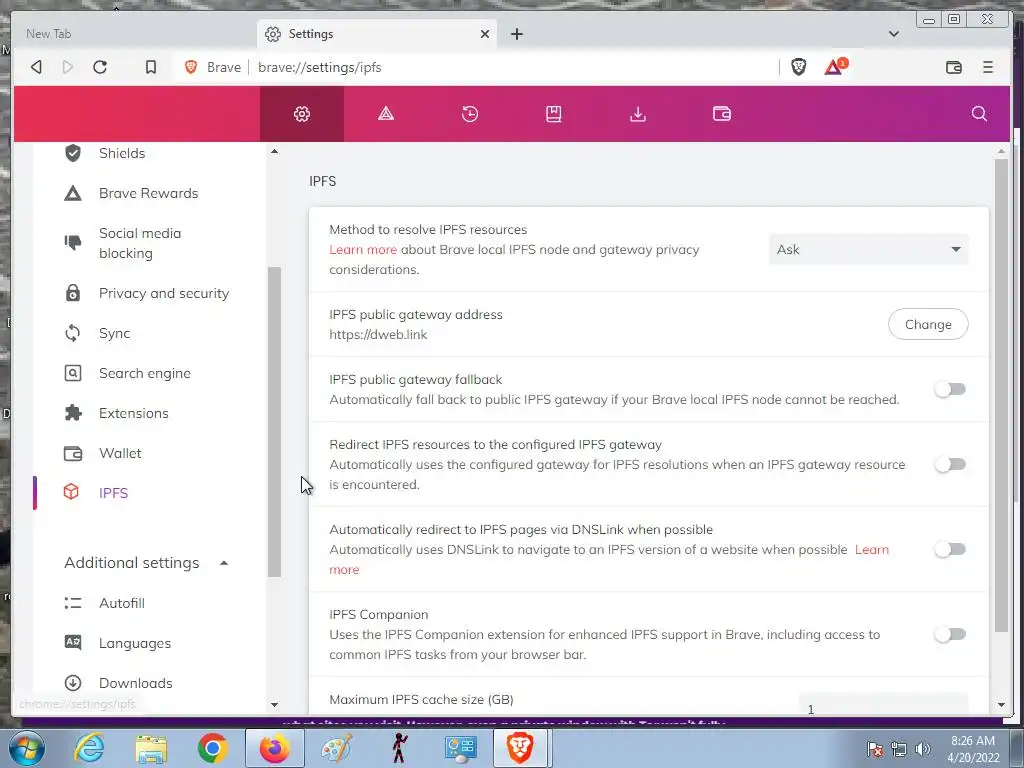Open Google Chrome from taskbar
Viewport: 1024px width, 768px height.
[212, 748]
